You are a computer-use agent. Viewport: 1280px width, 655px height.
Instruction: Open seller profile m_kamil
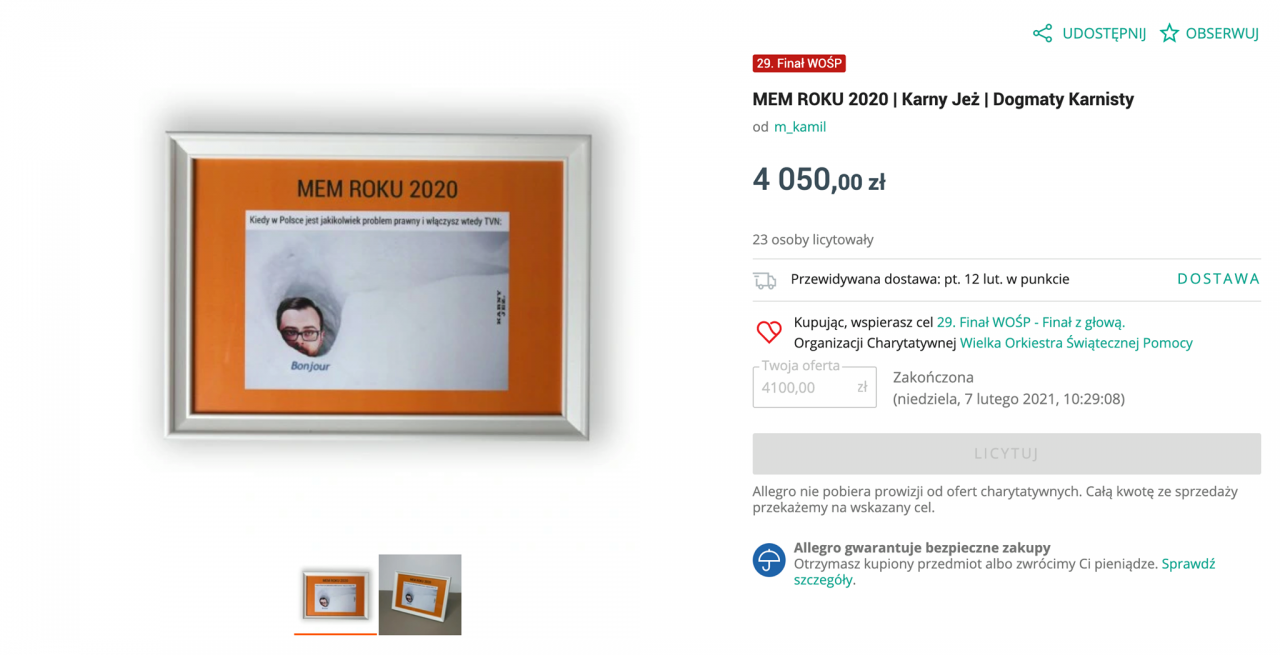pyautogui.click(x=800, y=127)
